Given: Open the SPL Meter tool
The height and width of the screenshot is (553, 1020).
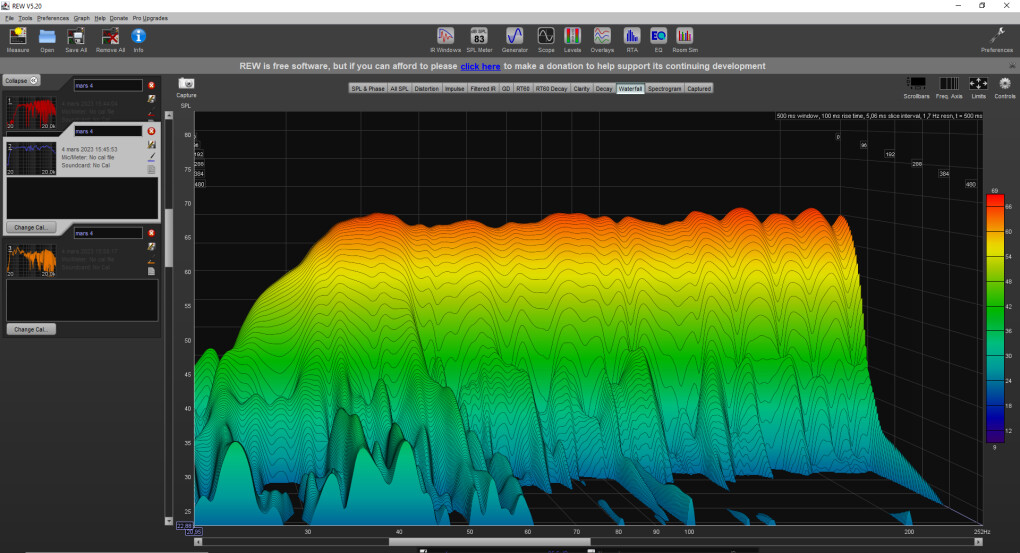Looking at the screenshot, I should (478, 36).
